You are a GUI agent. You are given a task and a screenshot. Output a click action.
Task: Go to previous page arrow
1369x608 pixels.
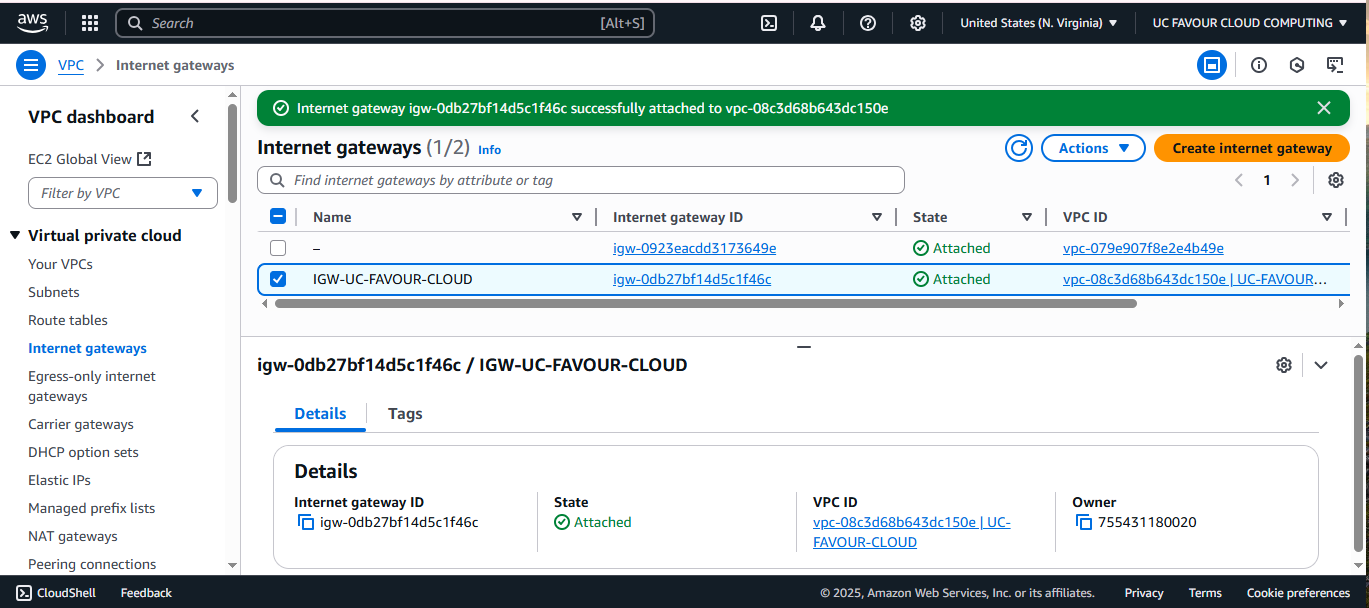point(1239,180)
